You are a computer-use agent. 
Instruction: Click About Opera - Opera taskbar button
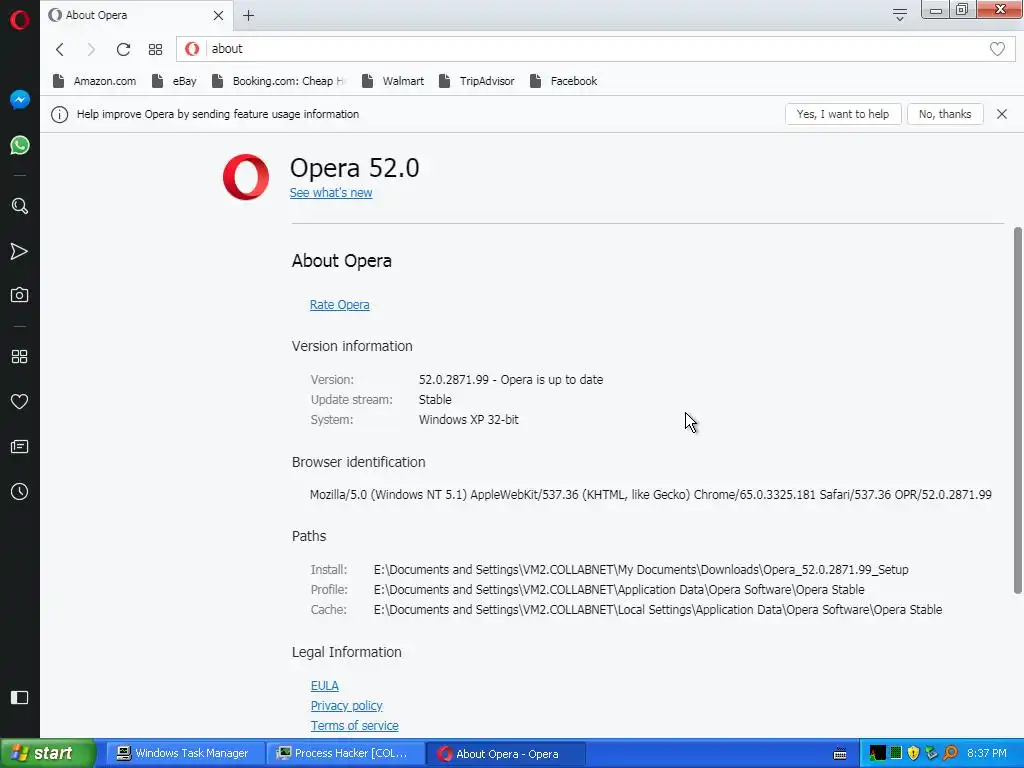click(x=506, y=754)
